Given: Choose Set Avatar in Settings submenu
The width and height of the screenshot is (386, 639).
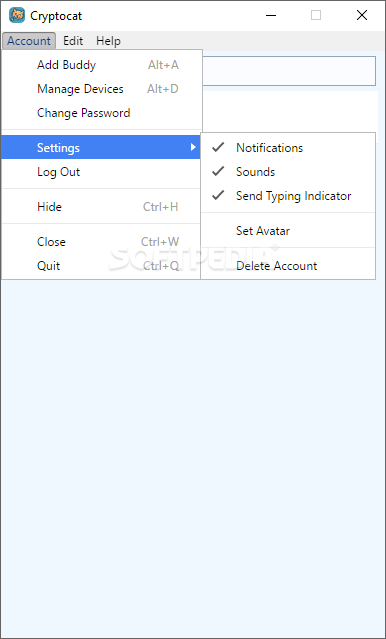Looking at the screenshot, I should pos(288,231).
